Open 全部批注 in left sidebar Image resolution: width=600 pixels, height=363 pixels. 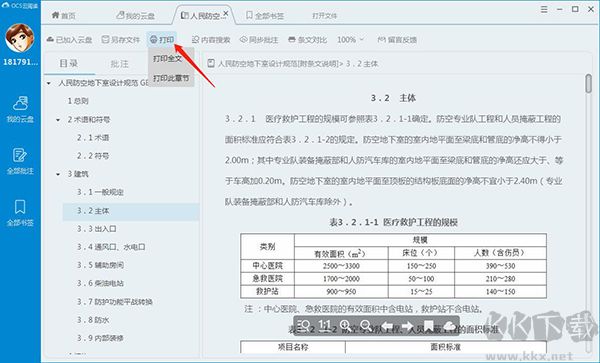pos(20,161)
